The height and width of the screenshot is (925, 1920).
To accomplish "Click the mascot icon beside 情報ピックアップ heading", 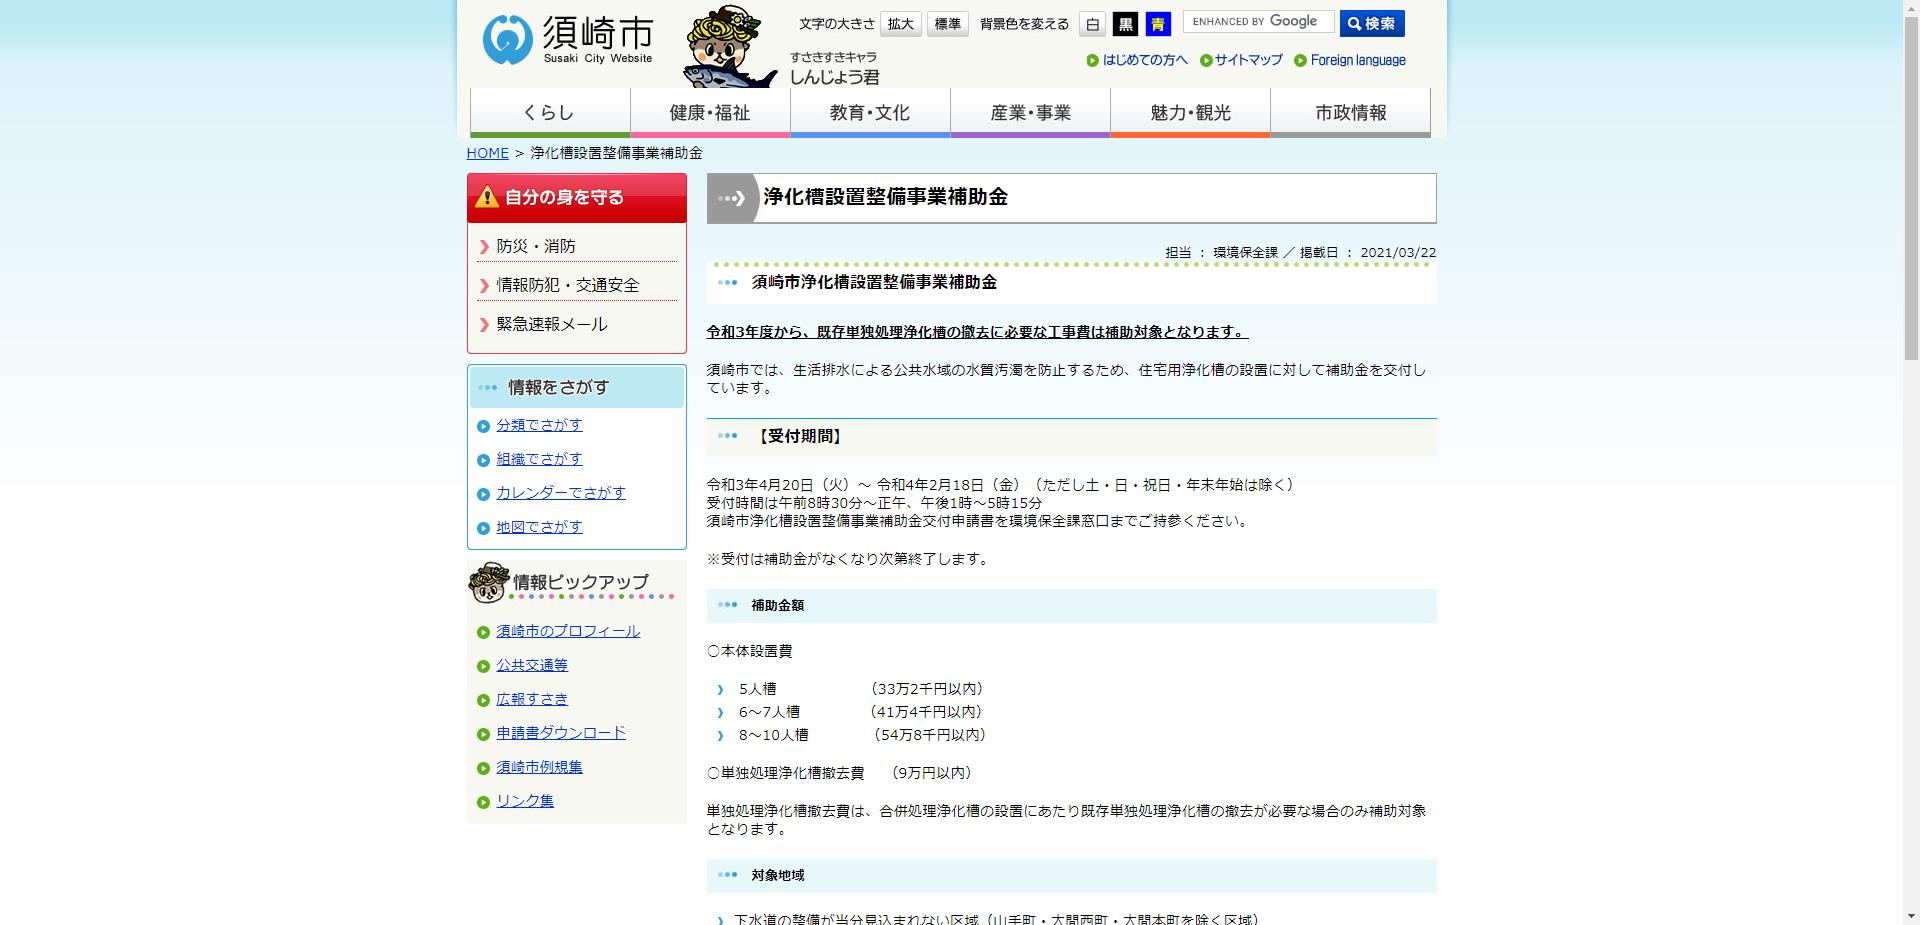I will point(486,583).
